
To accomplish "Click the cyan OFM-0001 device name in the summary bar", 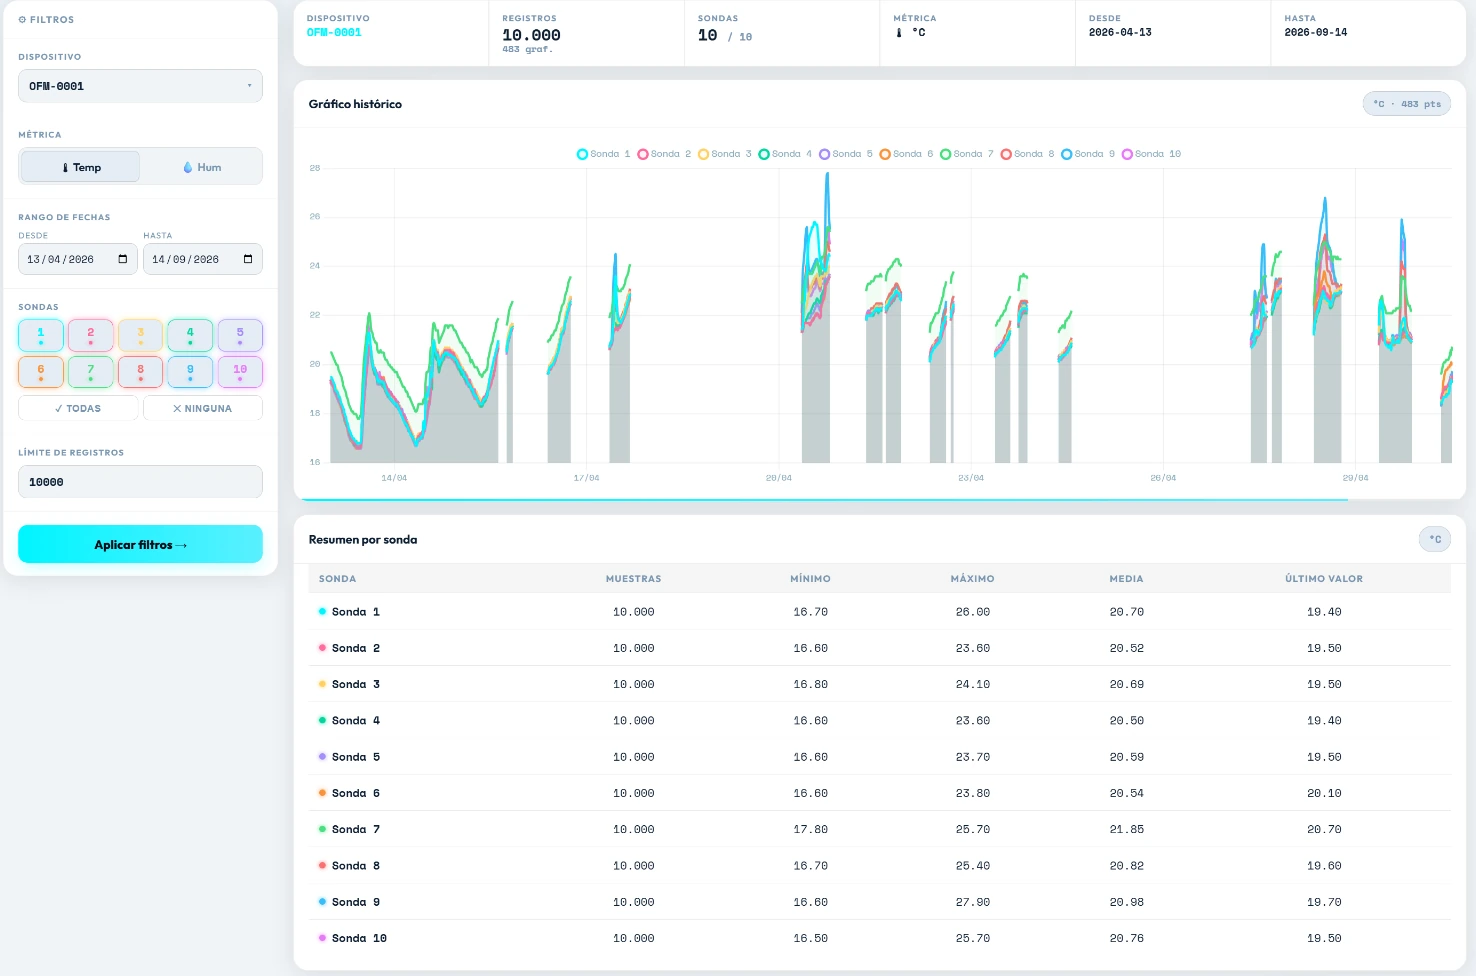I will pyautogui.click(x=334, y=33).
